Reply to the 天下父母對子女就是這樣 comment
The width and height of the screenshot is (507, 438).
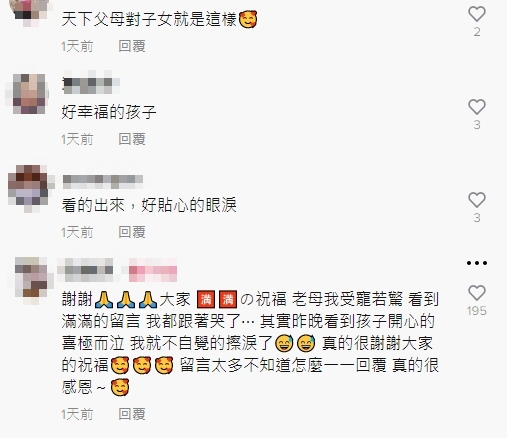[x=132, y=46]
